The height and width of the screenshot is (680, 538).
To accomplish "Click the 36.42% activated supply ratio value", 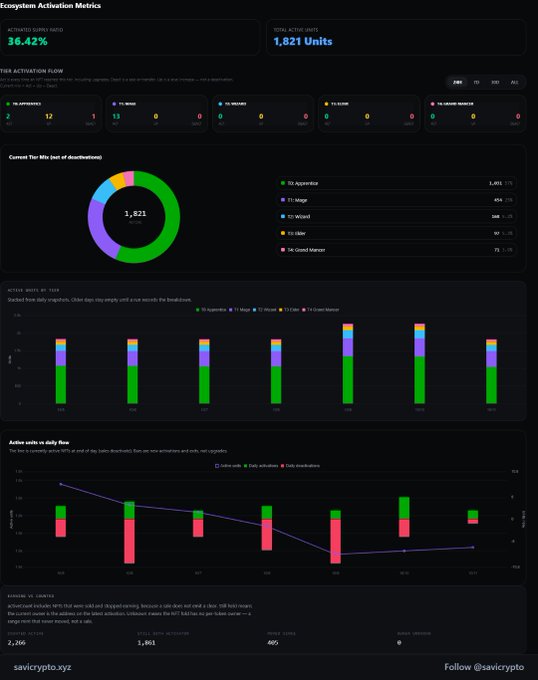I will (x=27, y=41).
